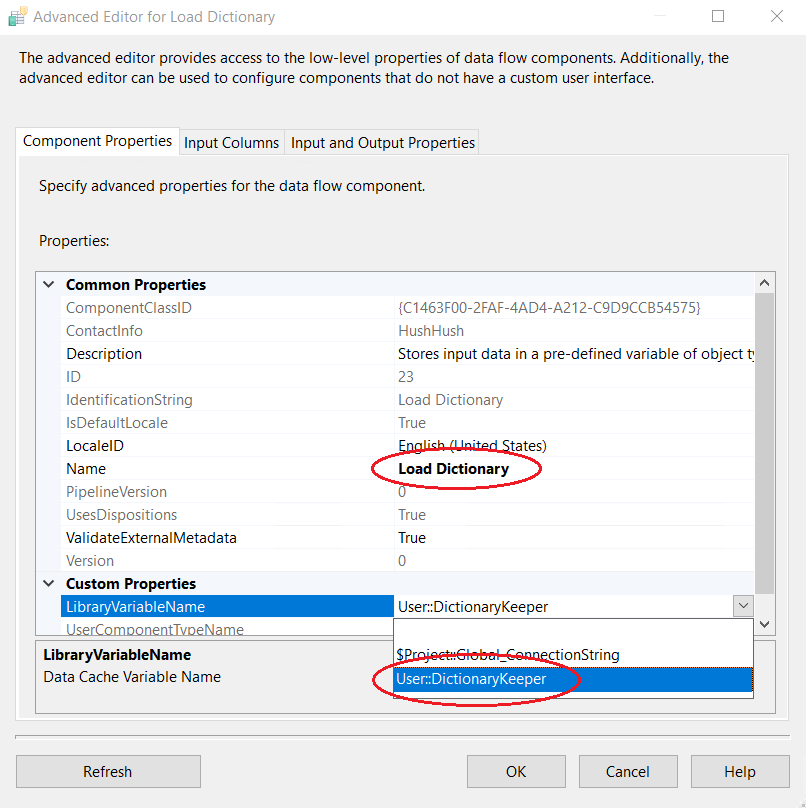Select the Component Properties tab
The width and height of the screenshot is (806, 808).
97,142
